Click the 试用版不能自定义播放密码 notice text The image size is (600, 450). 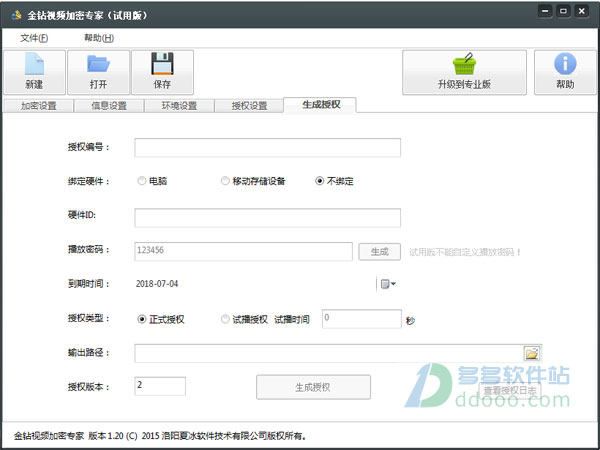point(465,252)
